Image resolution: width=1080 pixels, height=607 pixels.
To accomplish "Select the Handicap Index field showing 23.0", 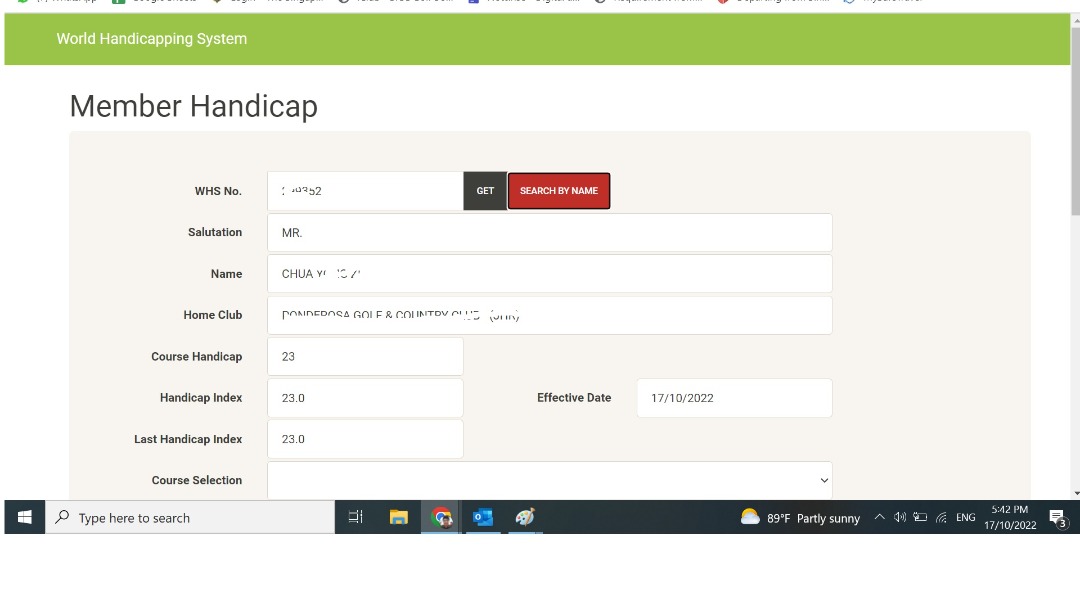I will pos(365,398).
